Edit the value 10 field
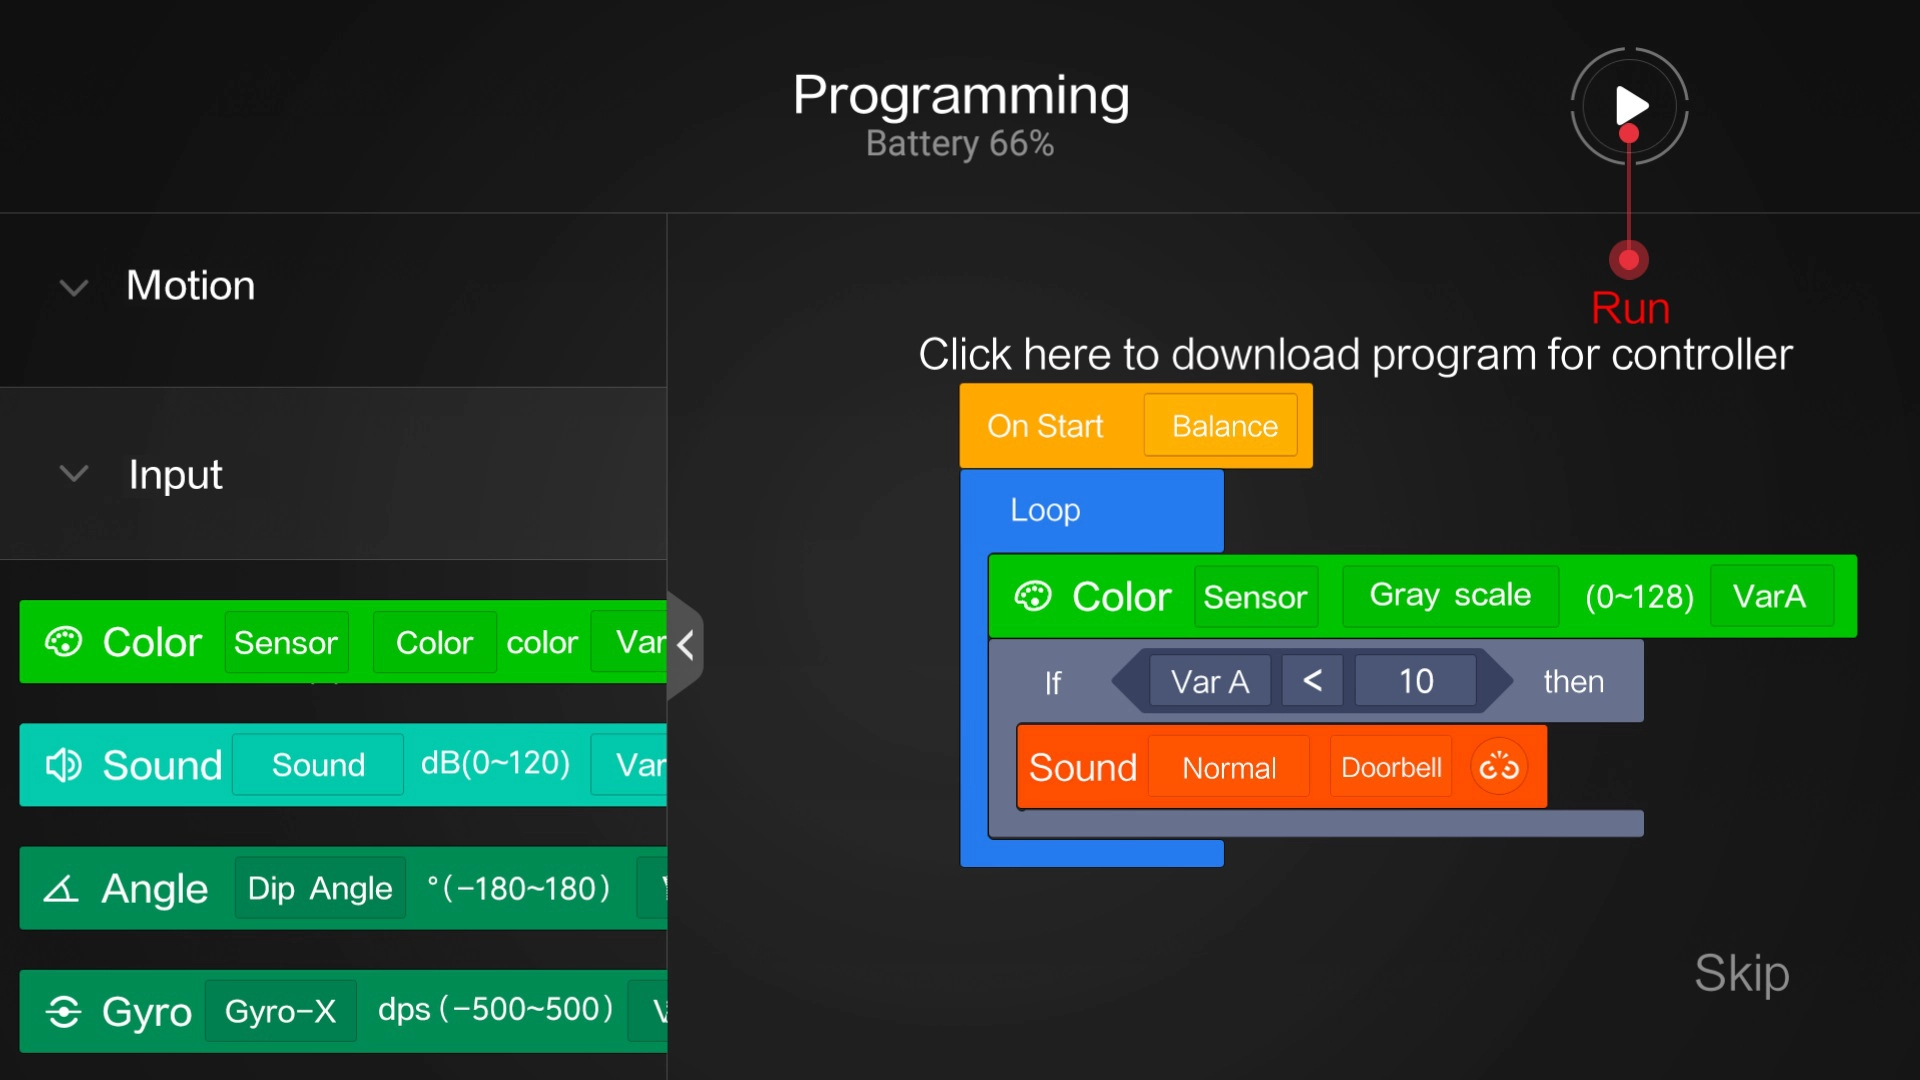The height and width of the screenshot is (1080, 1920). pyautogui.click(x=1415, y=681)
